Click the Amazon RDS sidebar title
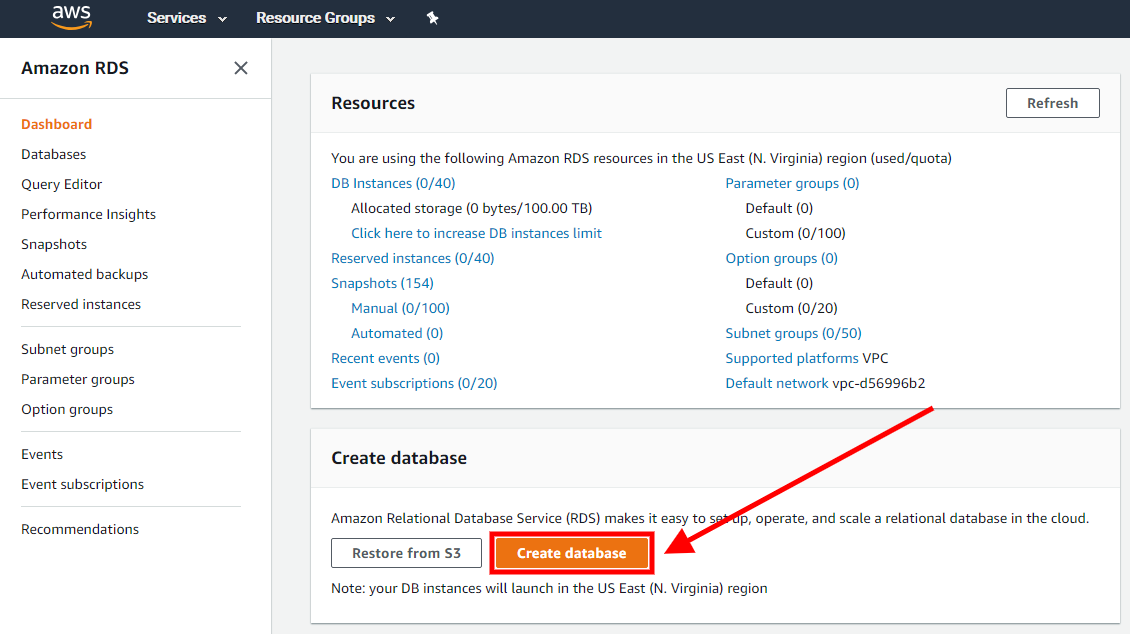Image resolution: width=1130 pixels, height=634 pixels. click(x=75, y=68)
